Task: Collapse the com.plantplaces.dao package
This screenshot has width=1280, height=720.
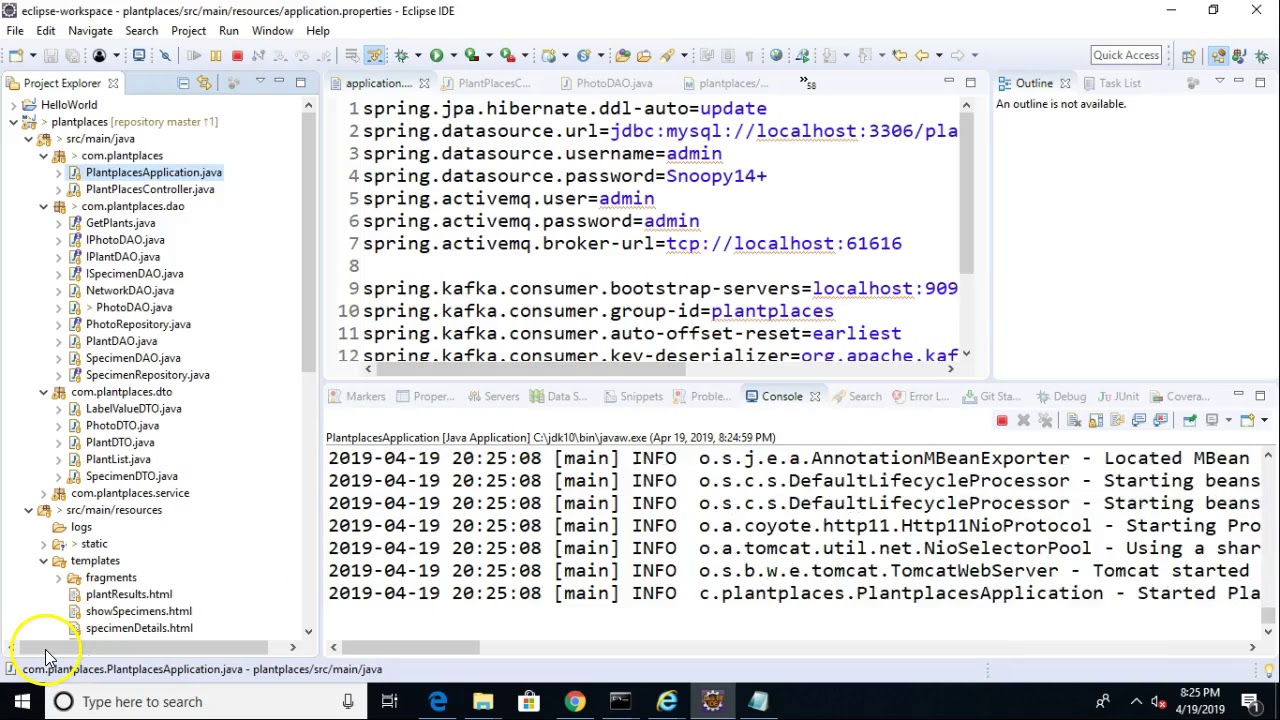Action: pyautogui.click(x=44, y=206)
